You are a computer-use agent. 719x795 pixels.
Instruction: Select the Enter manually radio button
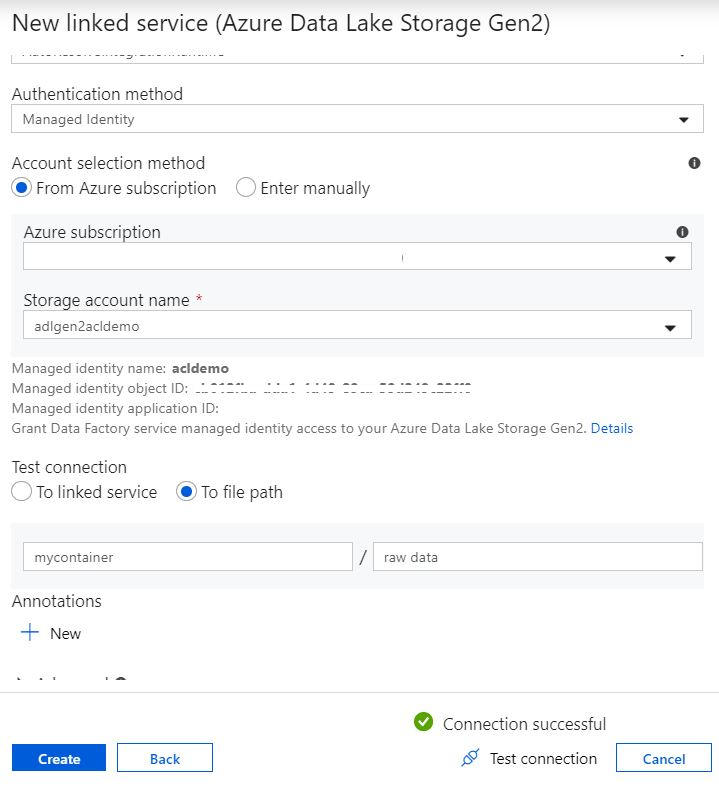pos(245,188)
